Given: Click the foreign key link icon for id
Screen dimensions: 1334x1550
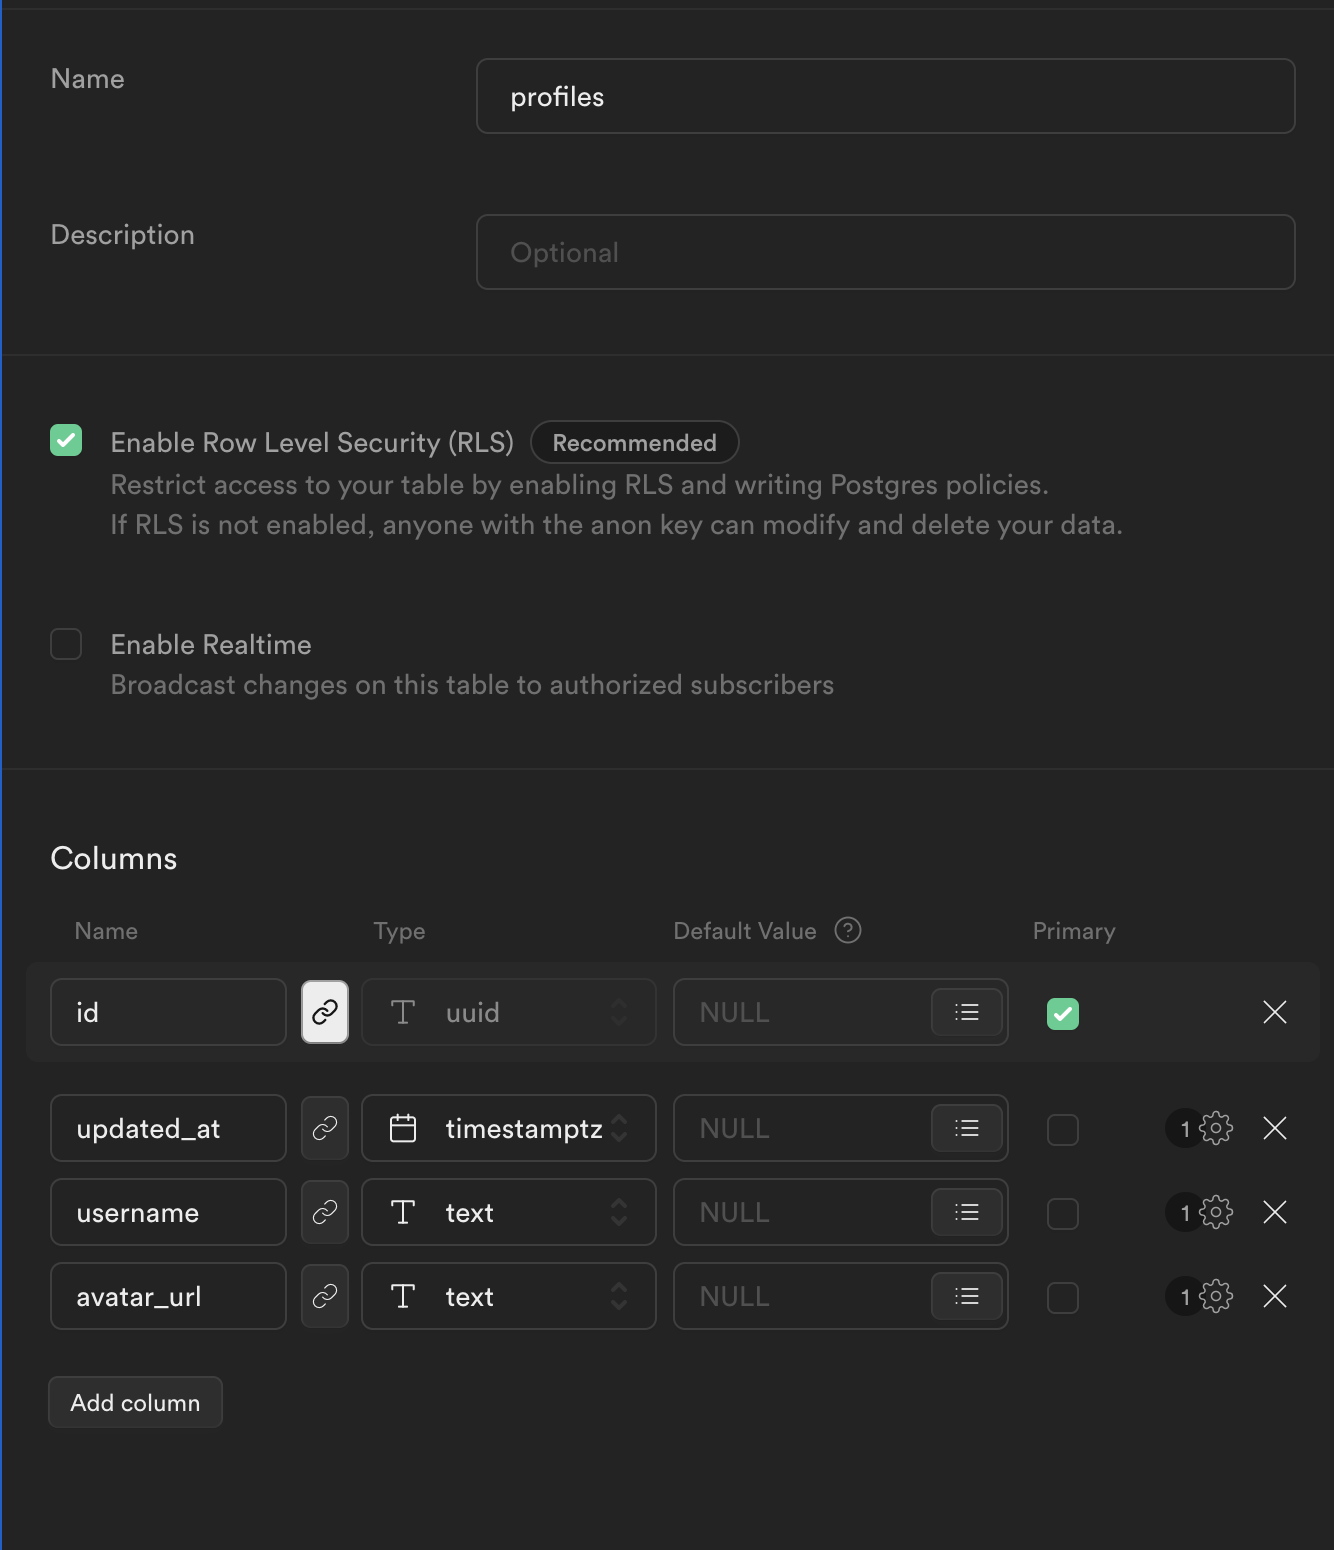Looking at the screenshot, I should (325, 1012).
